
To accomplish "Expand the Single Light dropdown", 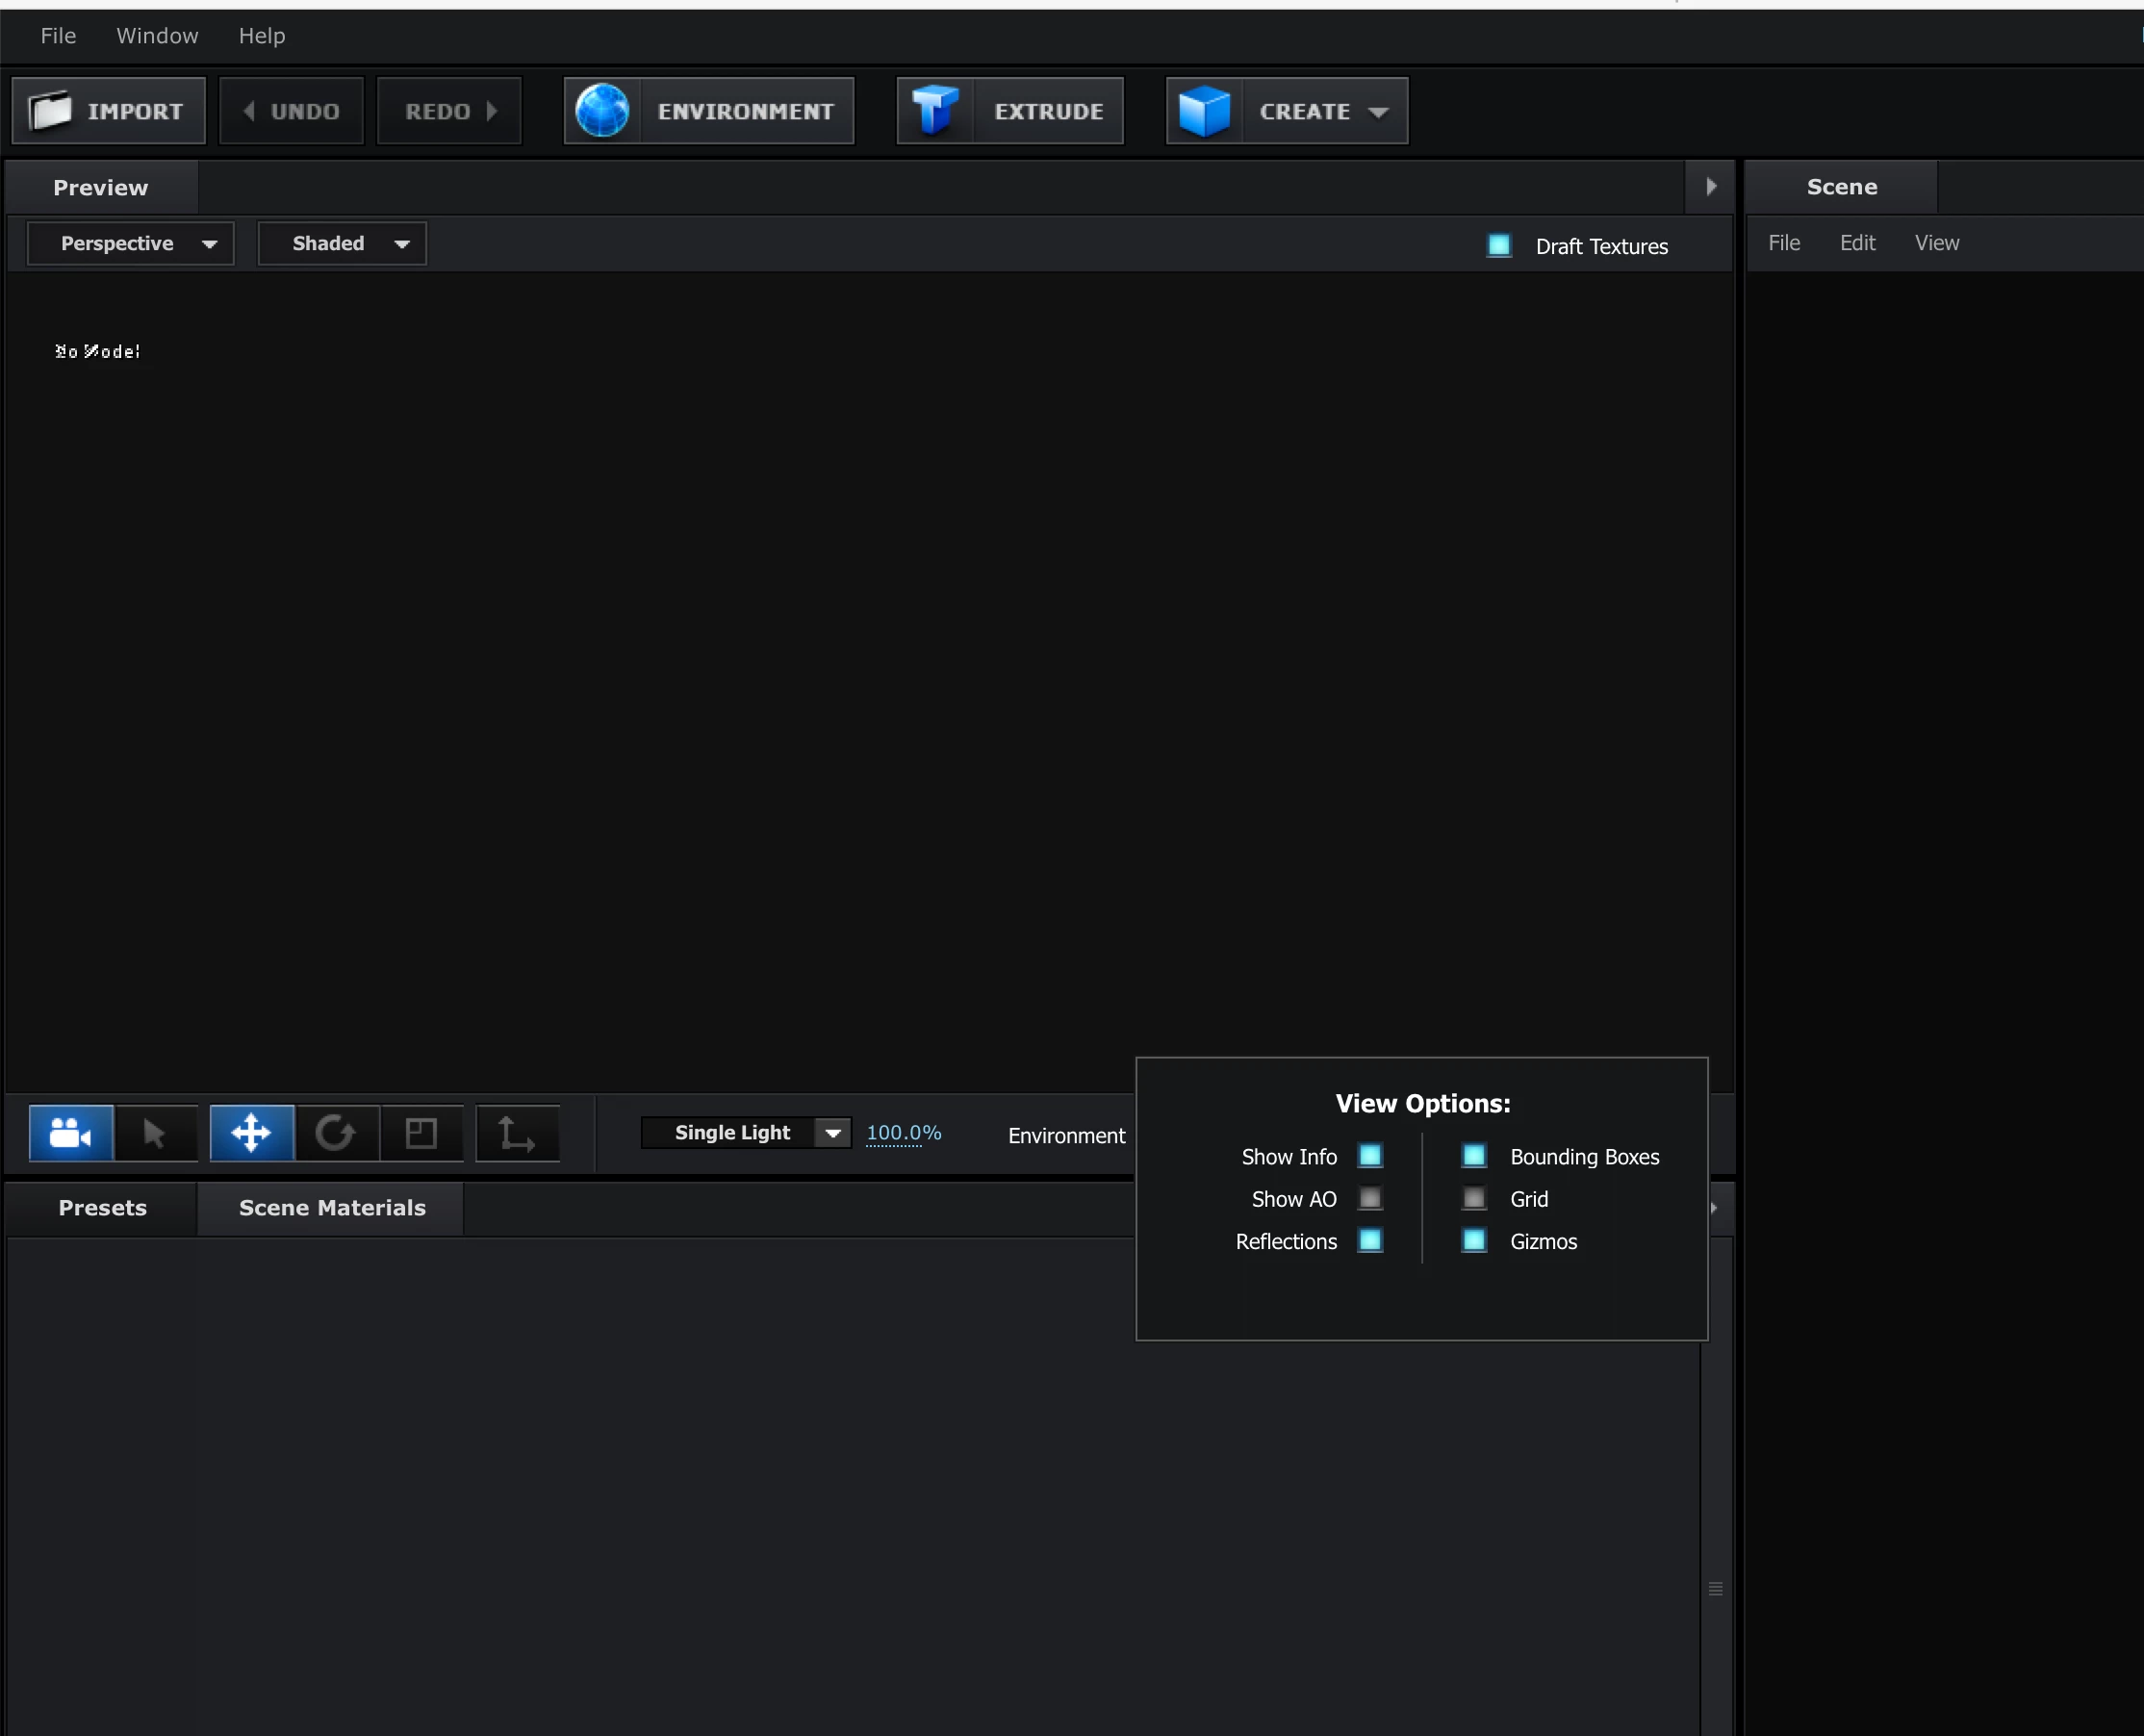I will 832,1133.
